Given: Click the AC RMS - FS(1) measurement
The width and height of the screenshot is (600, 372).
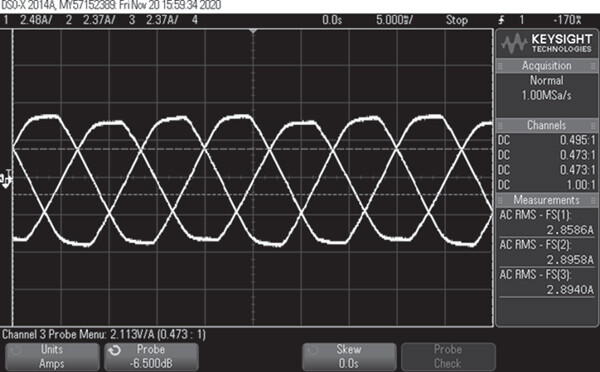Looking at the screenshot, I should [x=546, y=222].
